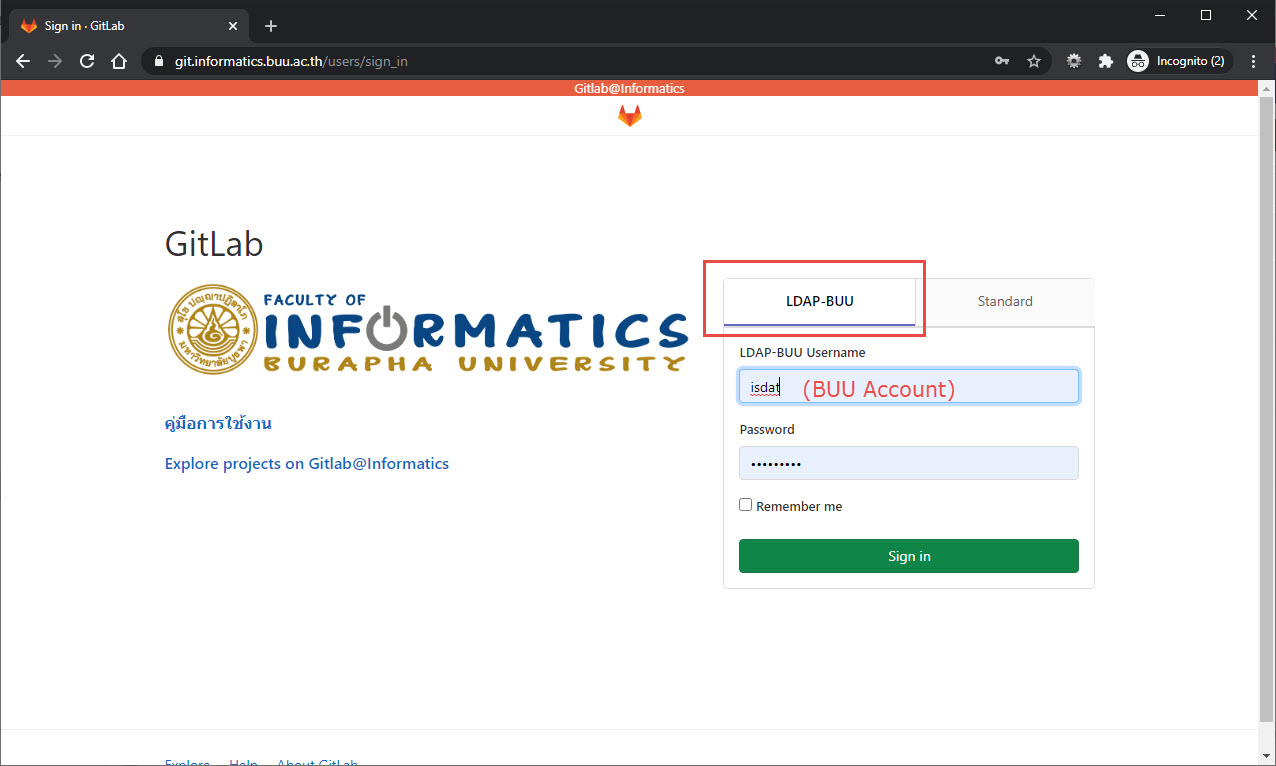Open saved passwords key icon
1276x766 pixels.
(1002, 61)
